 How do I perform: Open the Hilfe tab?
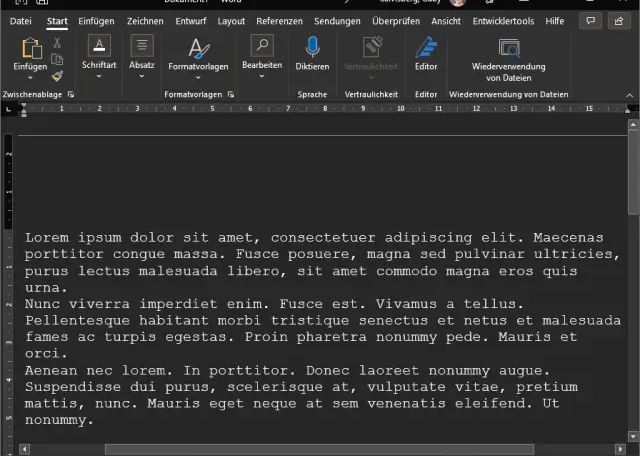tap(555, 21)
